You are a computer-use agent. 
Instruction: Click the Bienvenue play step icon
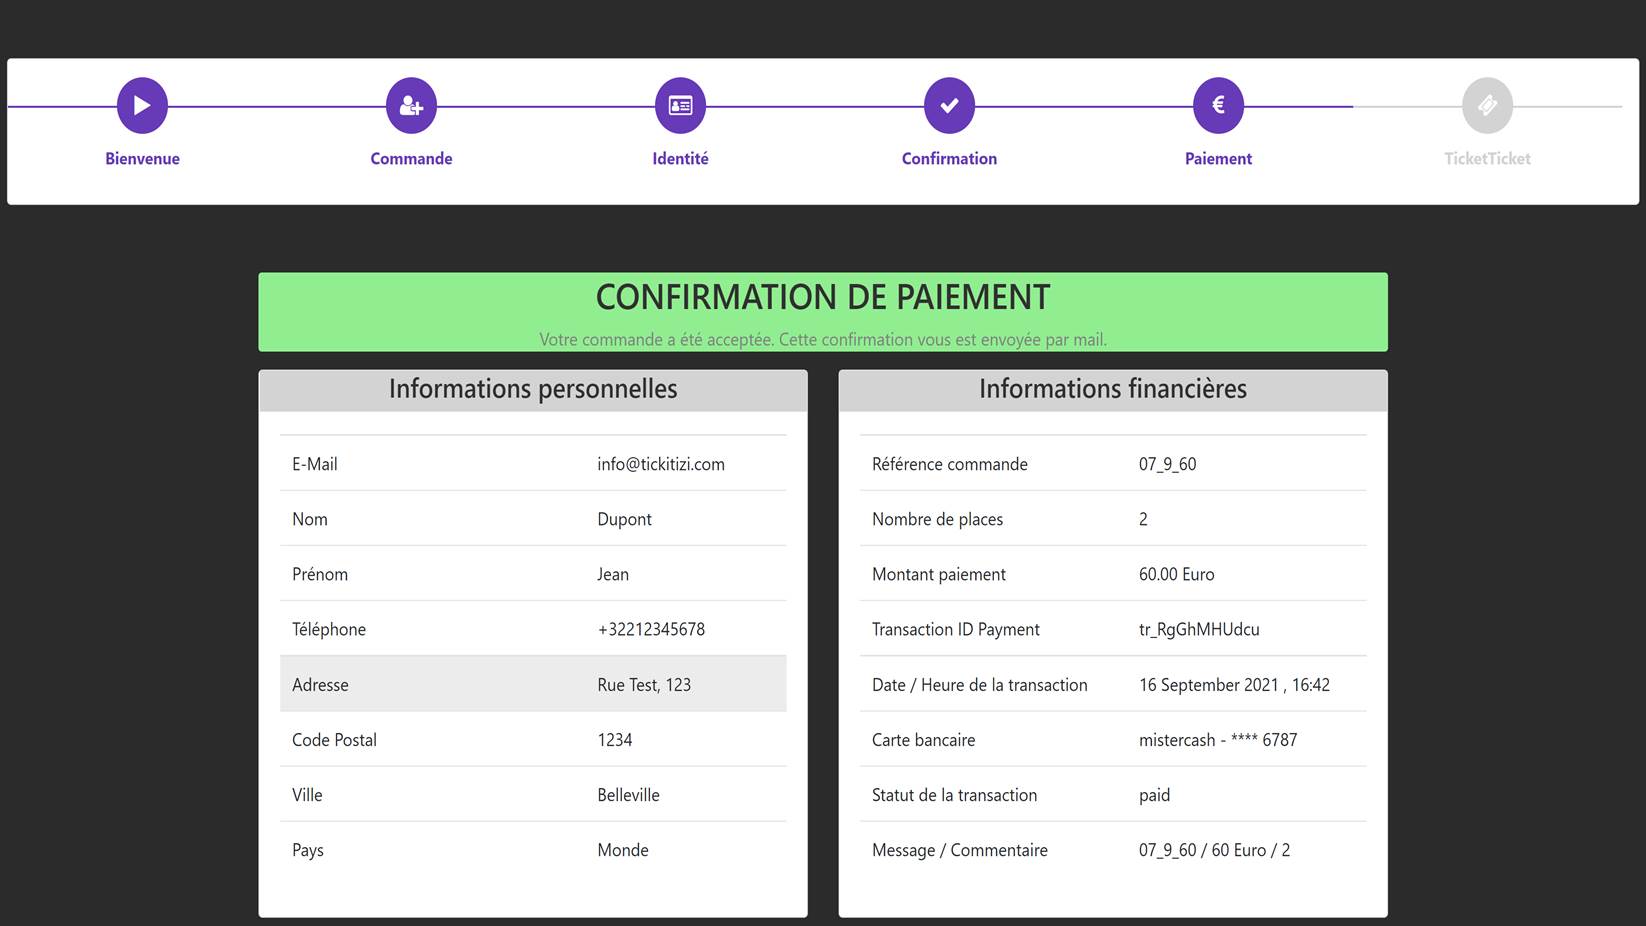(142, 105)
